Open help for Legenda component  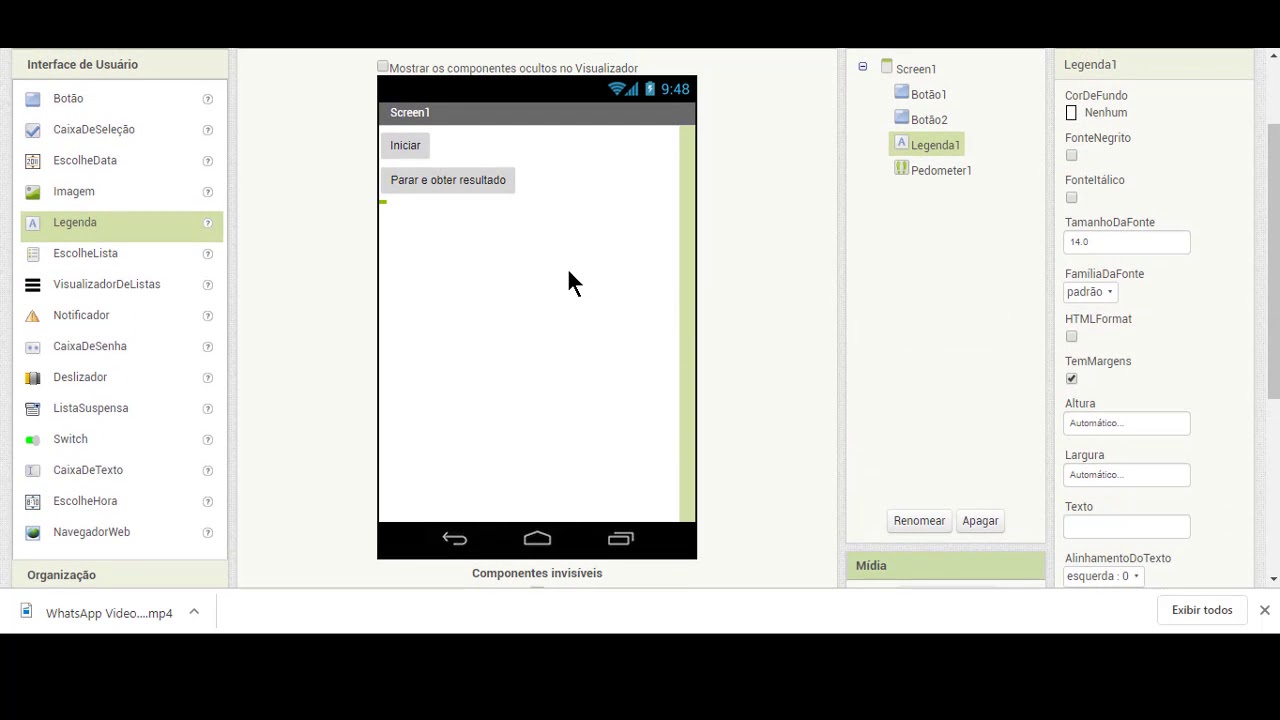tap(208, 223)
